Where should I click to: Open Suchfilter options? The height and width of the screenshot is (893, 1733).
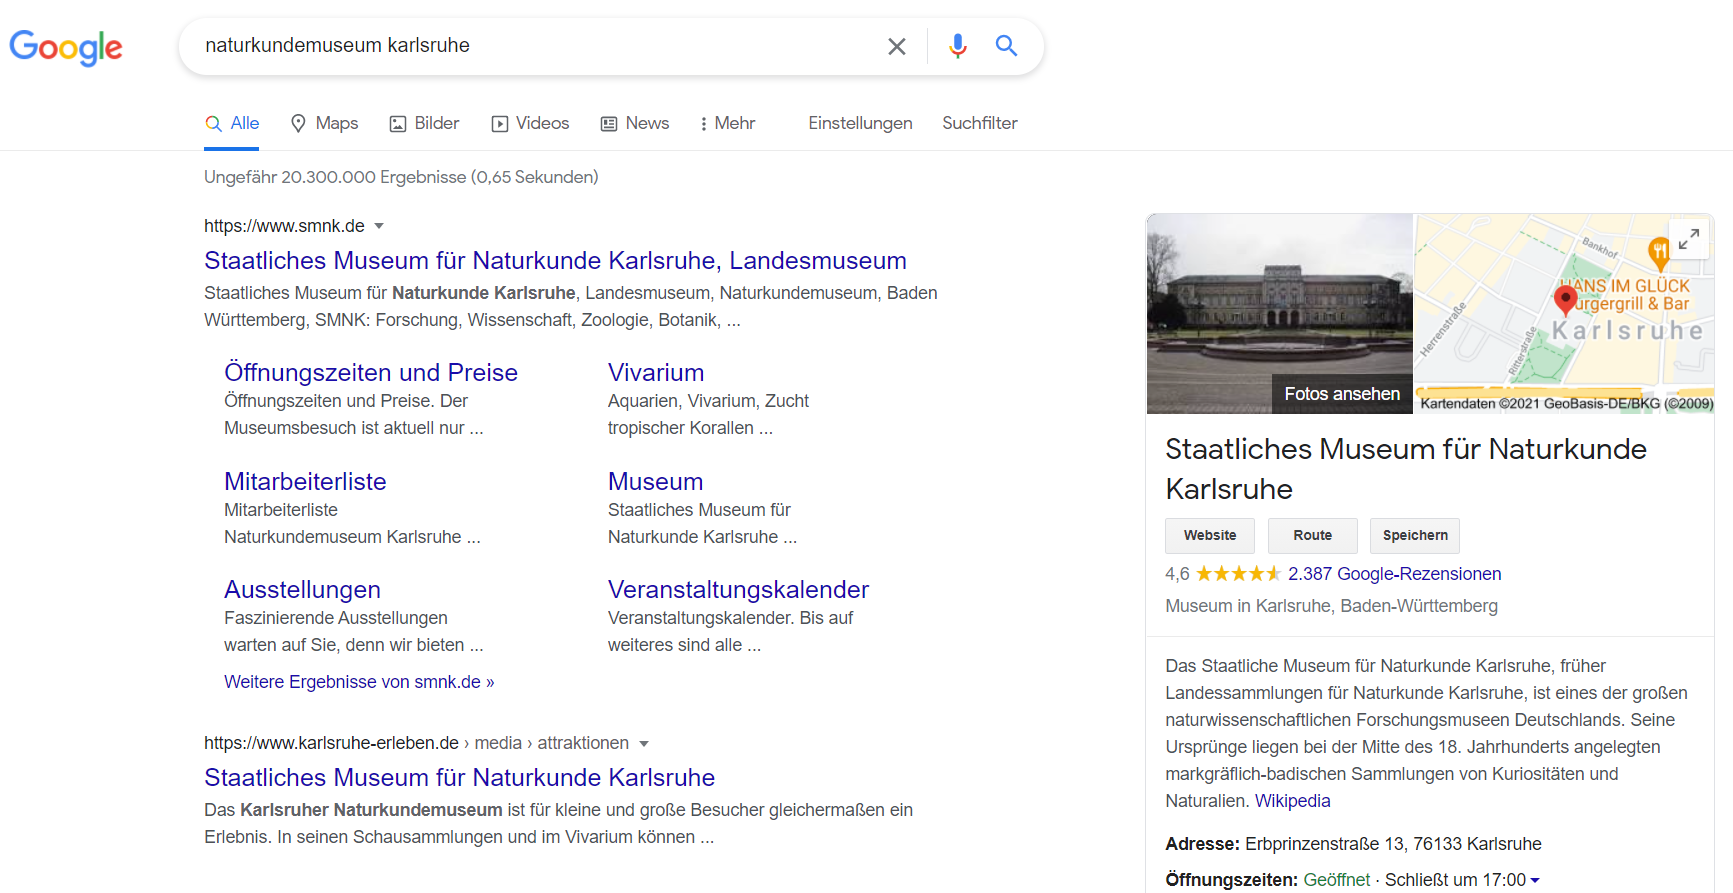click(979, 123)
